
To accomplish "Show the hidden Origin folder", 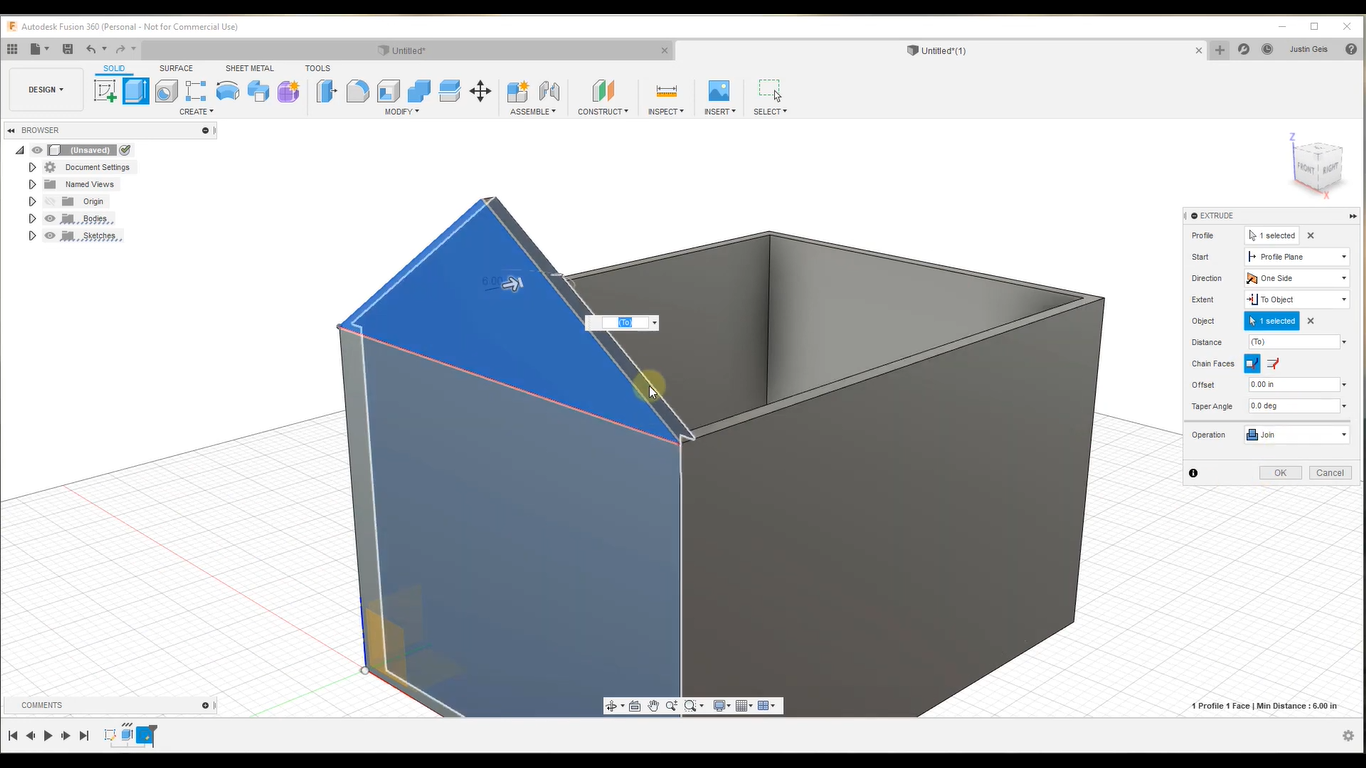I will [x=50, y=201].
